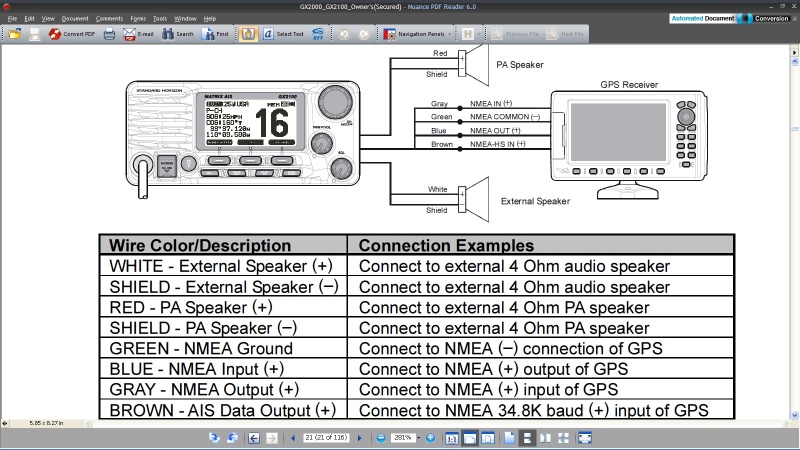Activate the Select Text tool
Image resolution: width=800 pixels, height=450 pixels.
(x=284, y=34)
